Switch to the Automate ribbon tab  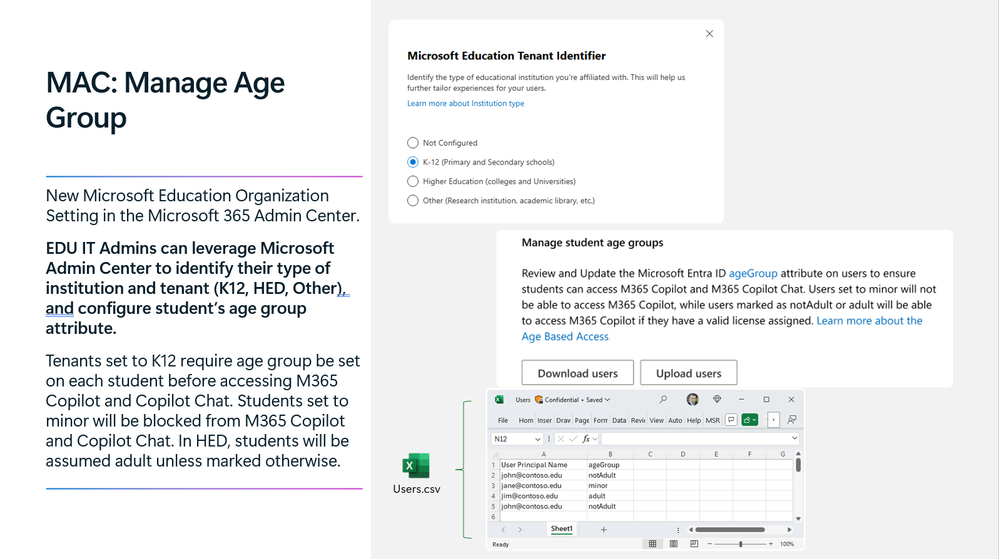[x=675, y=420]
